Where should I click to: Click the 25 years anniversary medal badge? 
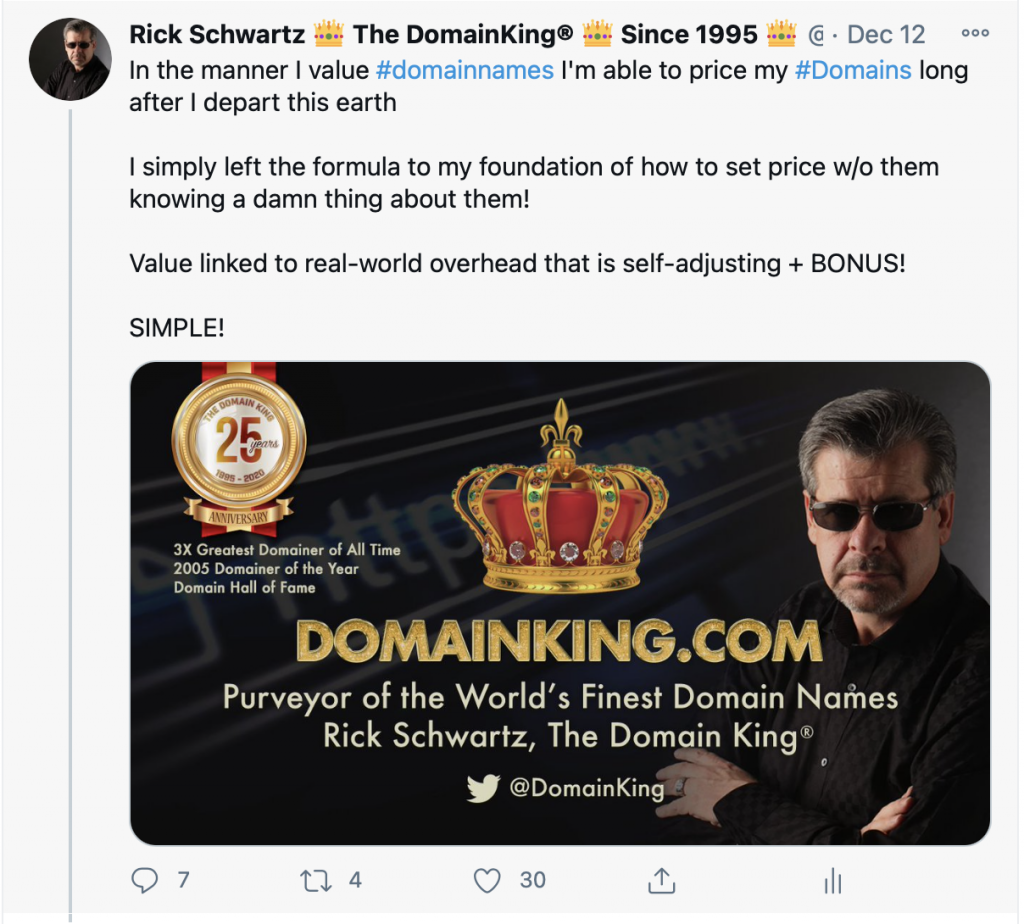[238, 445]
